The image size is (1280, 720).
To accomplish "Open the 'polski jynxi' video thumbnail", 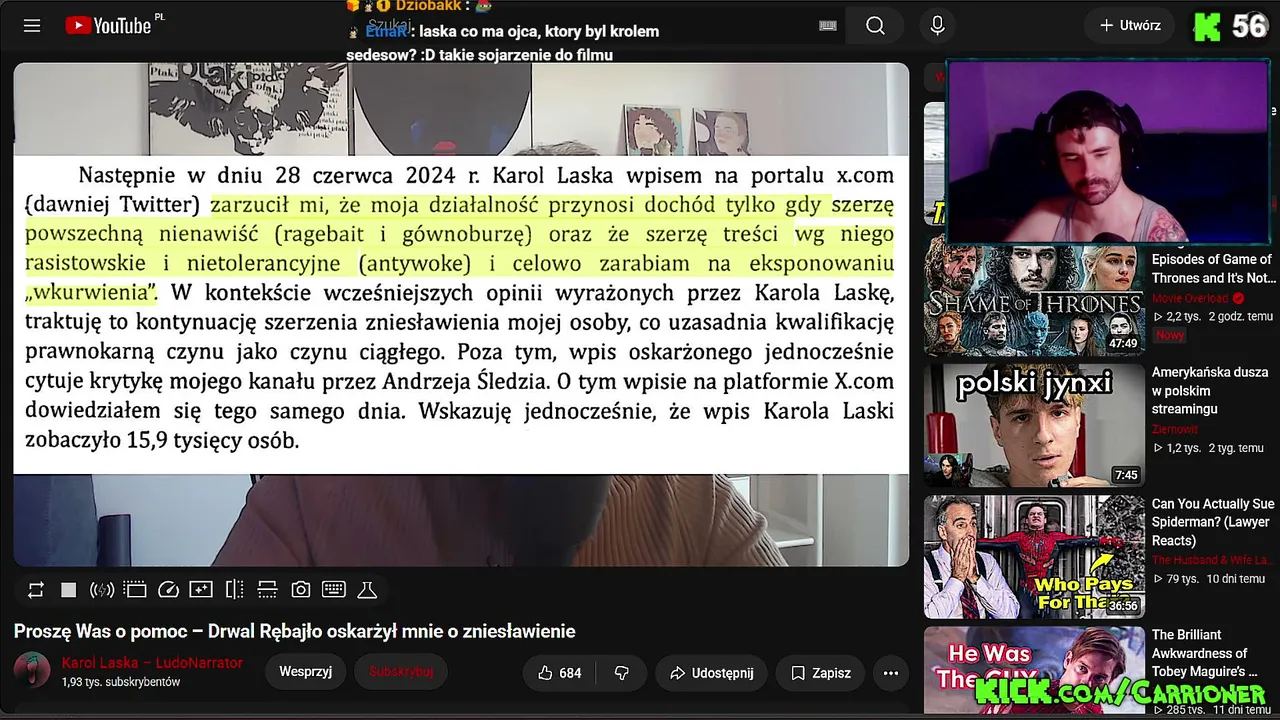I will 1034,425.
